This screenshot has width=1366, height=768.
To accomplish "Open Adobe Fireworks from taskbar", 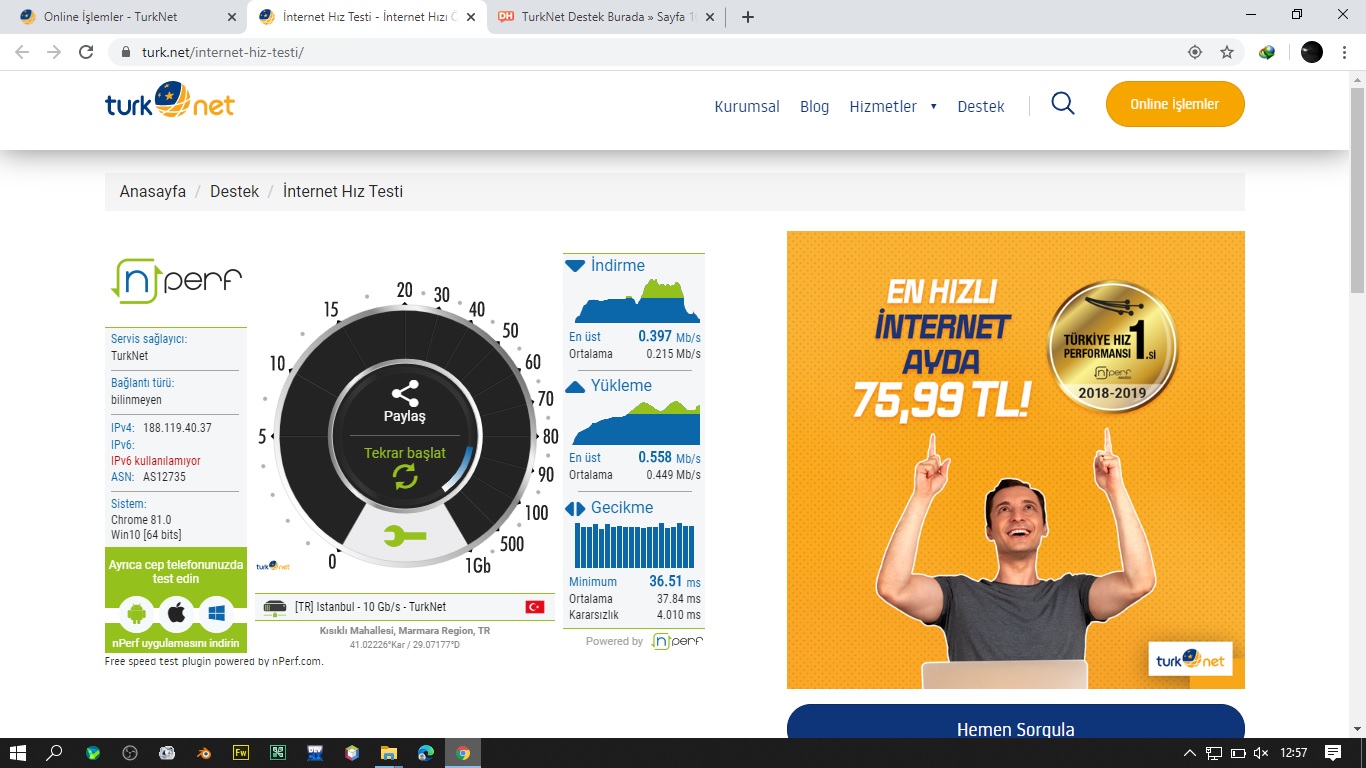I will (240, 753).
